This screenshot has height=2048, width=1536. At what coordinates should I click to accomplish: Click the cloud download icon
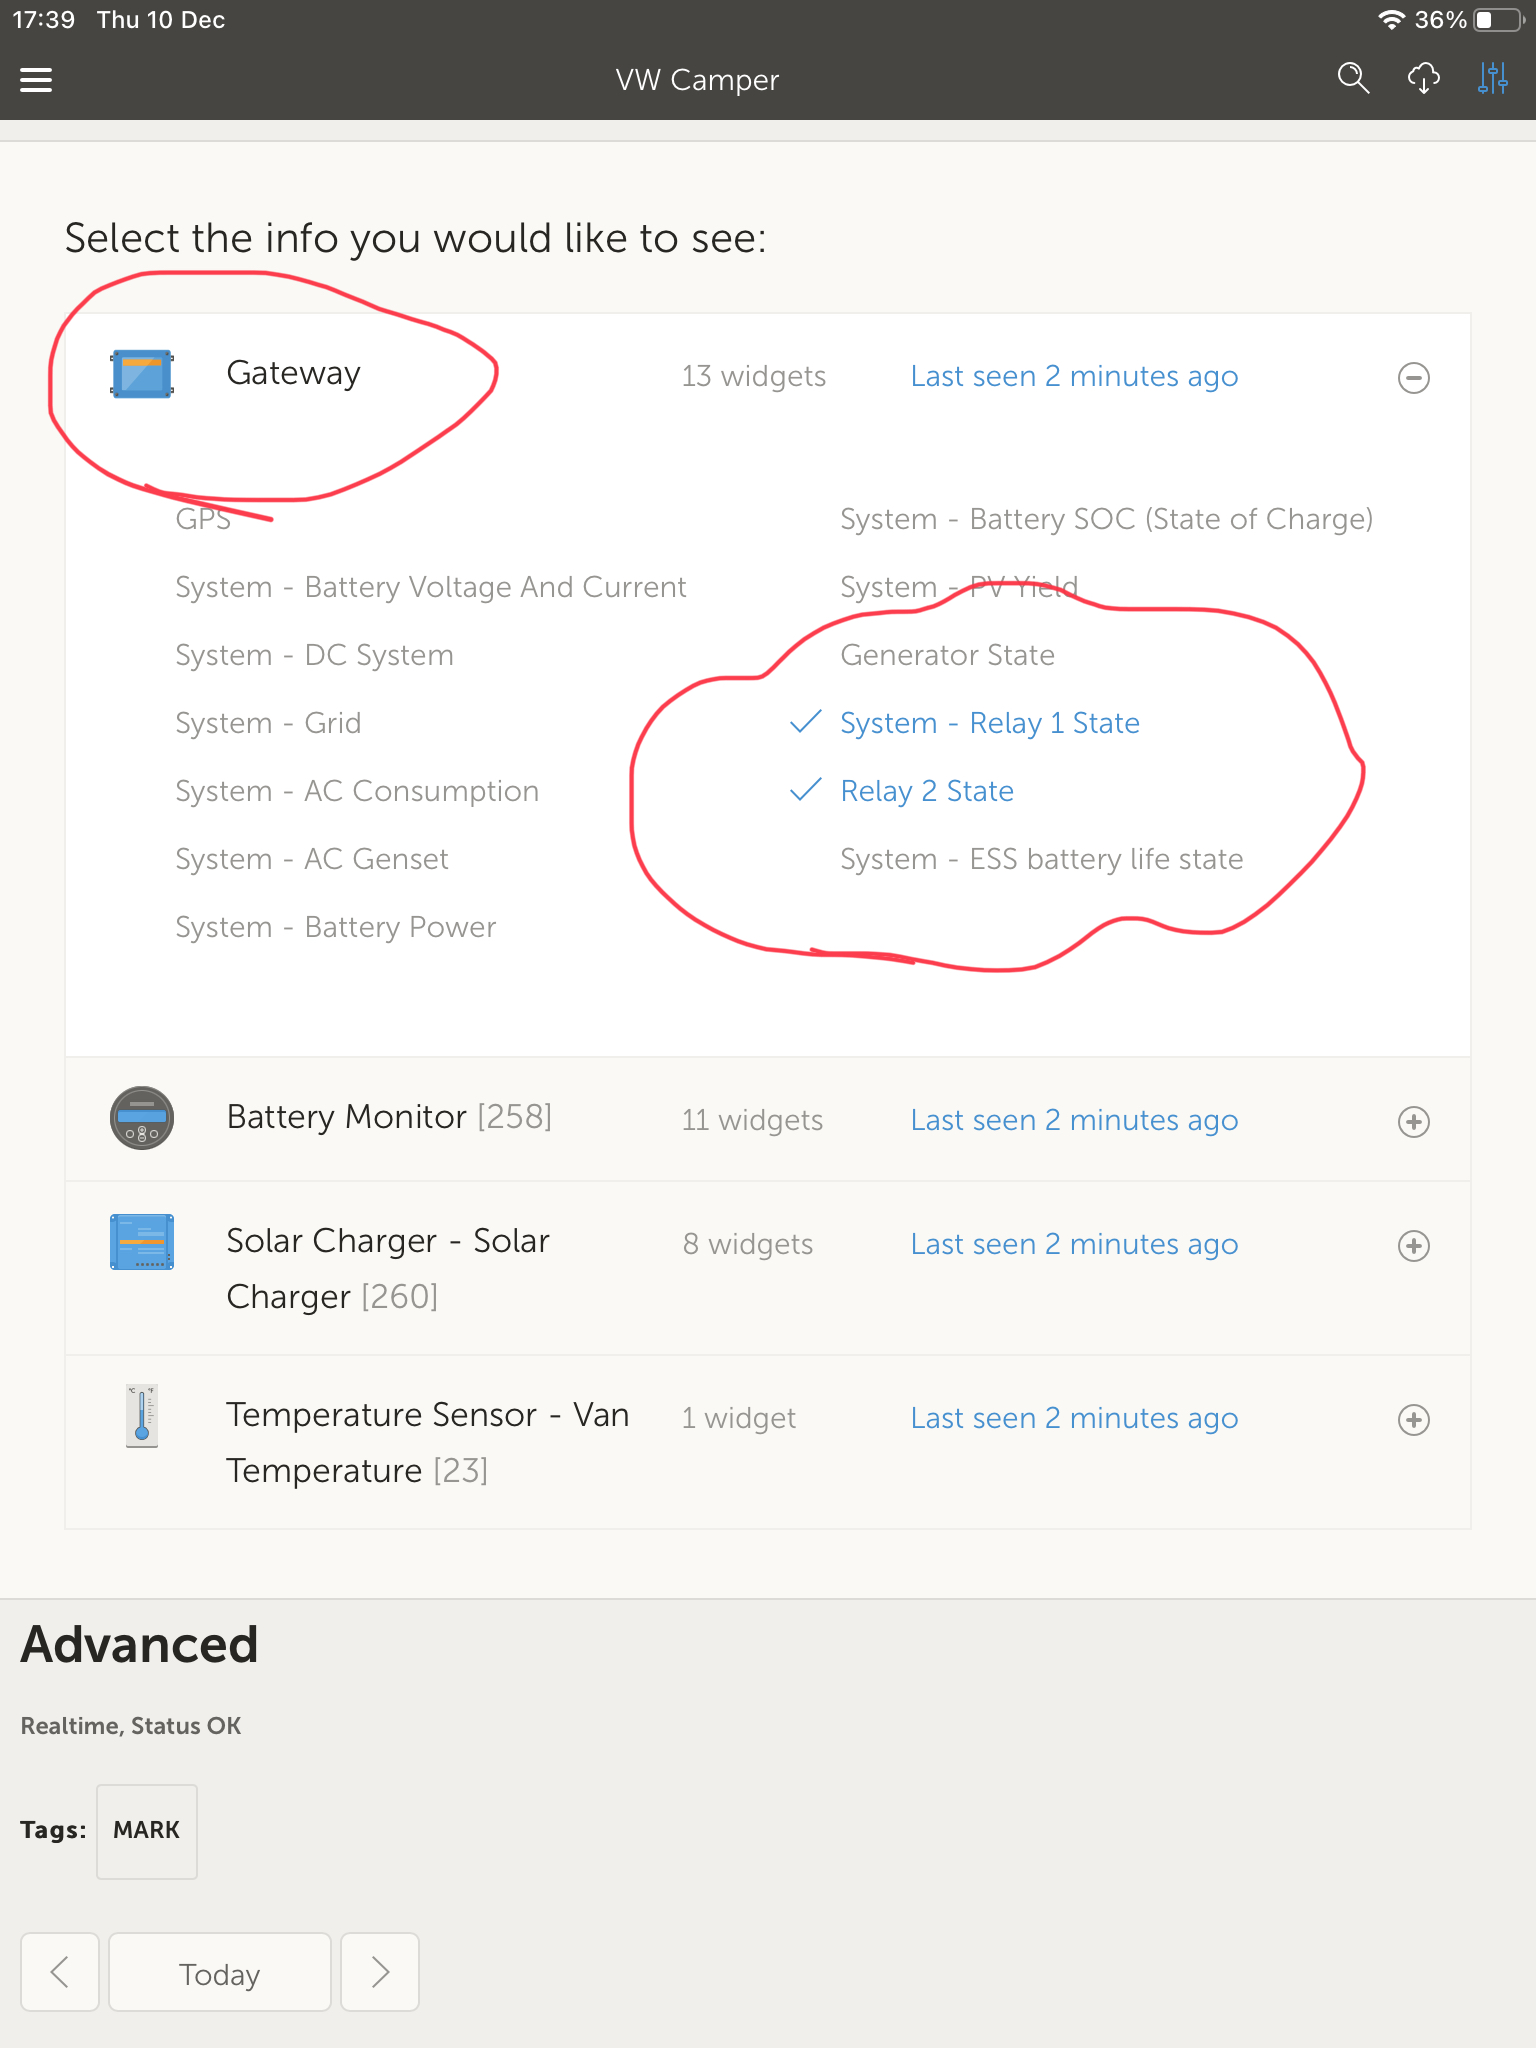(x=1423, y=78)
